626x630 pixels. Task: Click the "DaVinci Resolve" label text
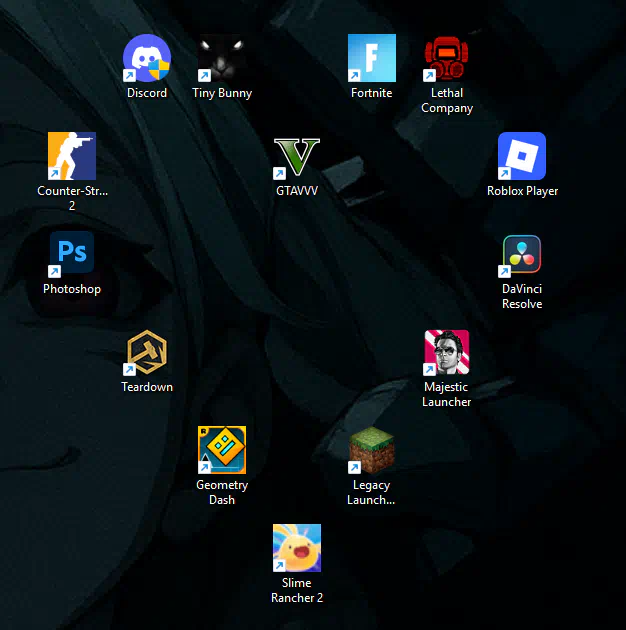[x=522, y=296]
